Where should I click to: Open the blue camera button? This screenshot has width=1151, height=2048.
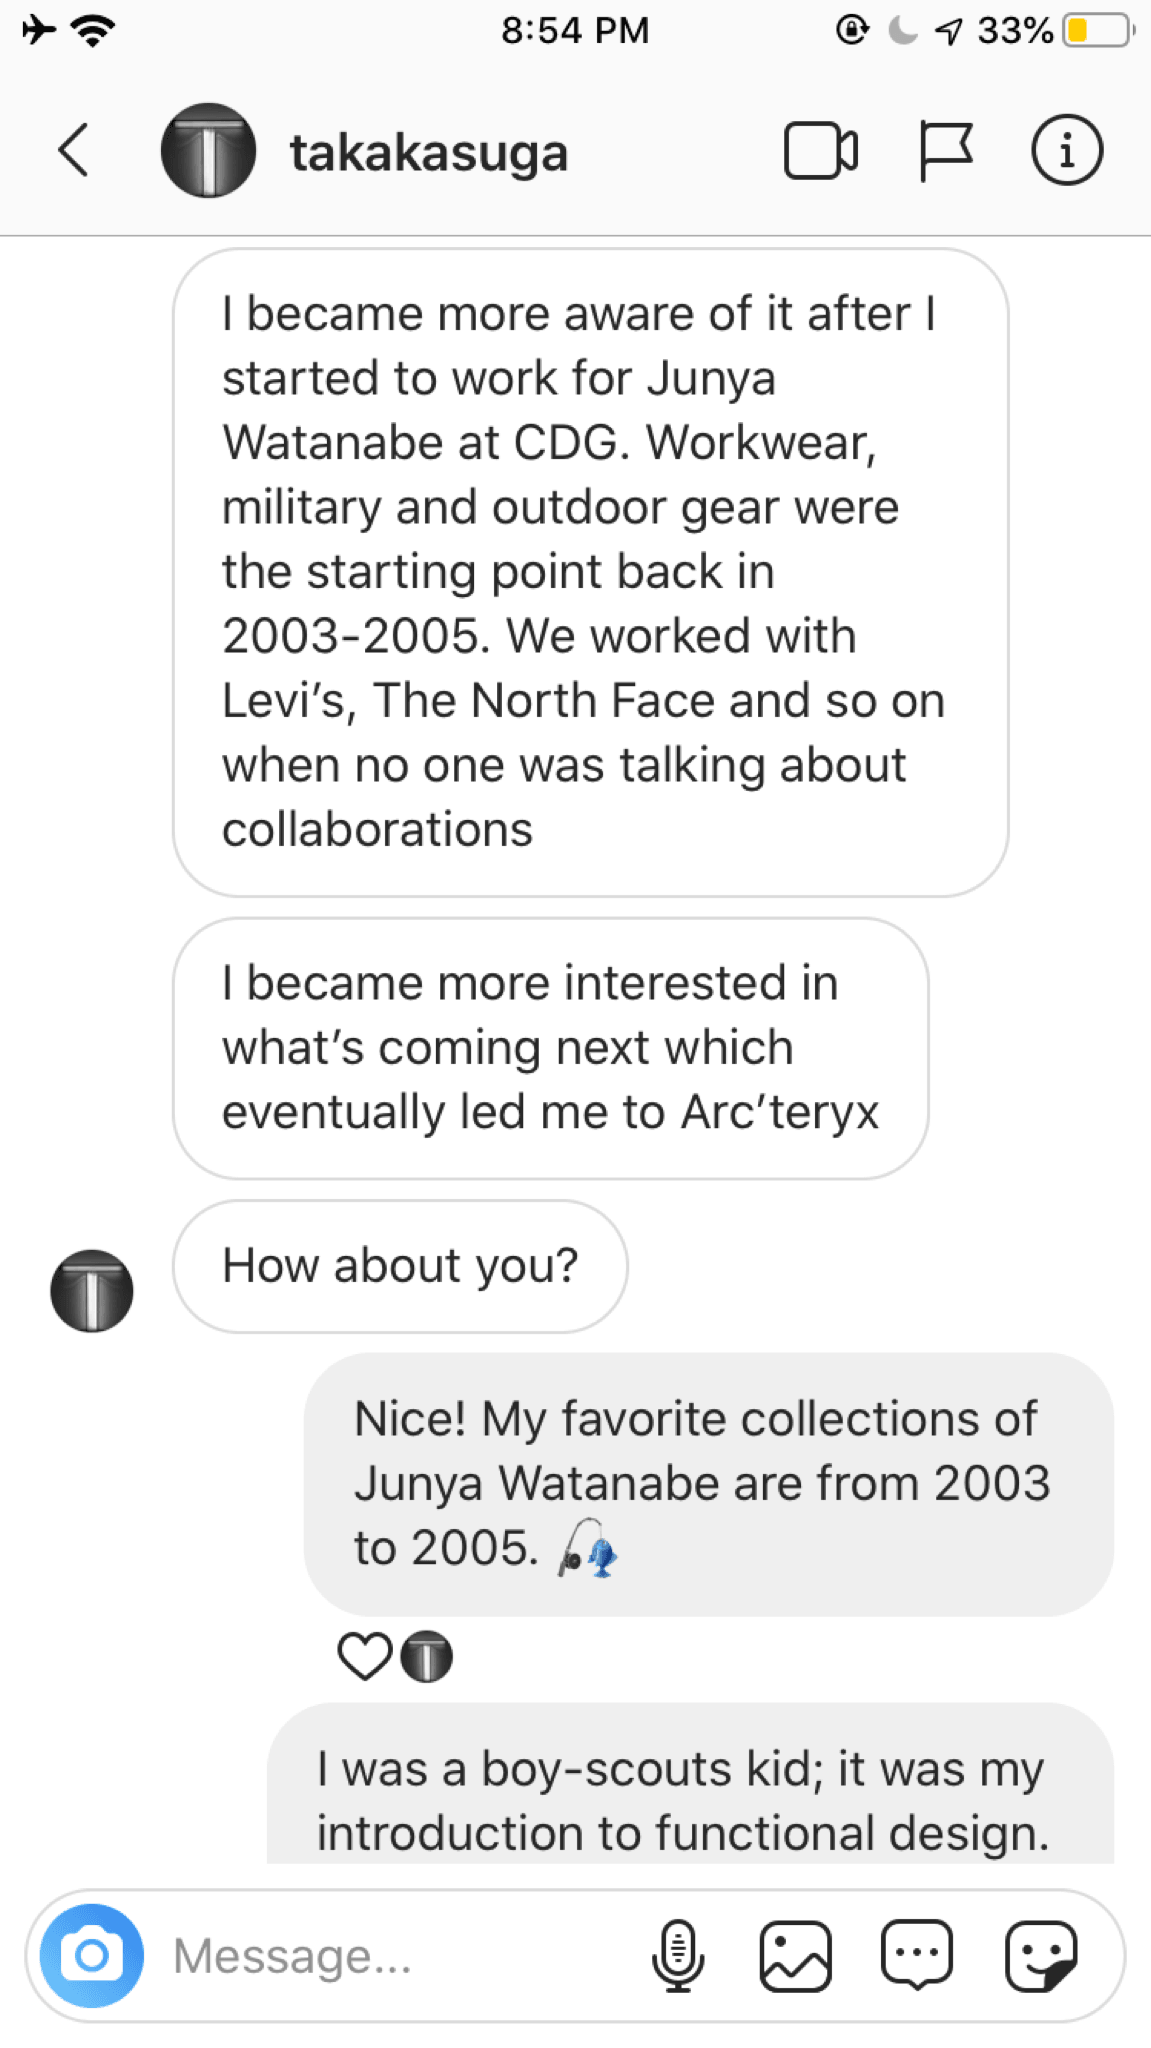(91, 1955)
